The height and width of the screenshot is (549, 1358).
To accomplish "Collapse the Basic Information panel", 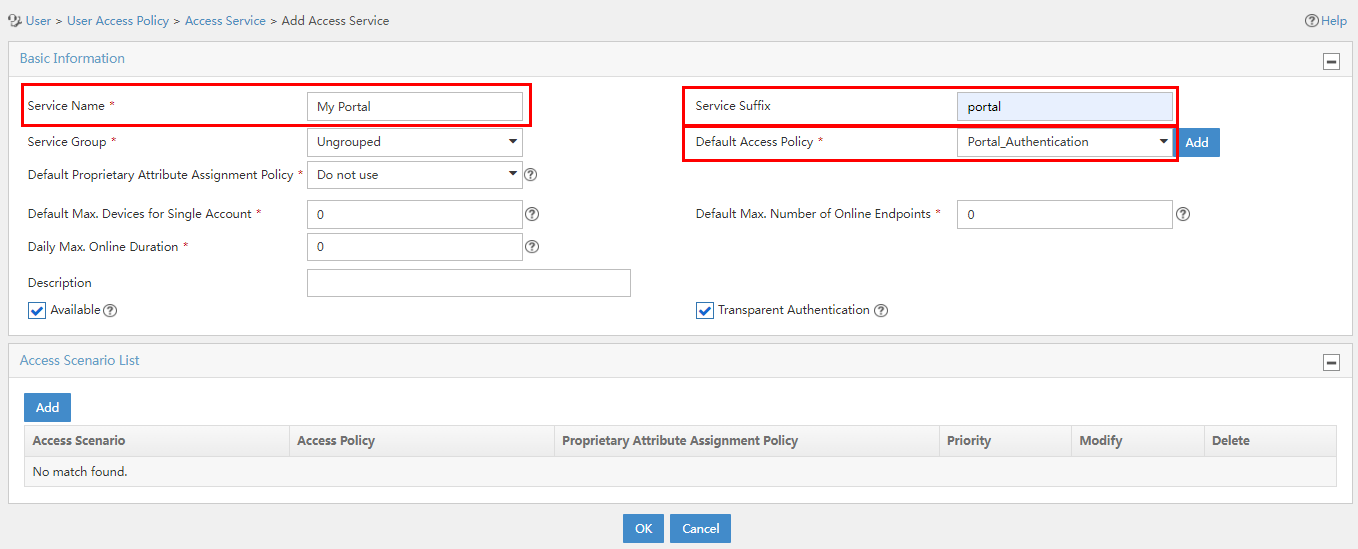I will click(x=1332, y=61).
